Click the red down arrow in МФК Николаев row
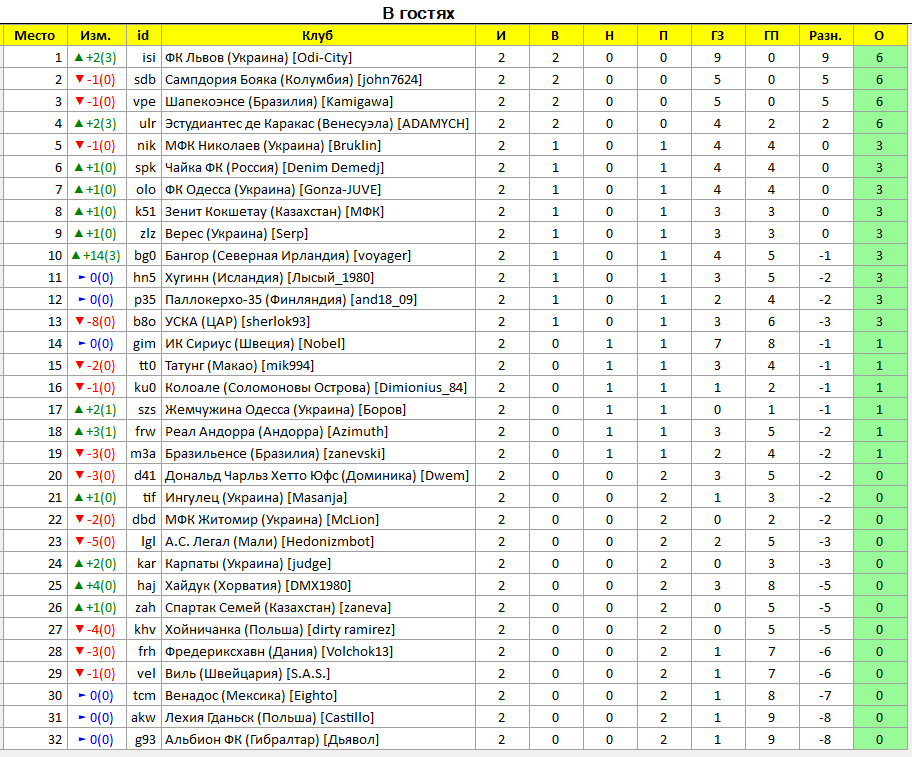The image size is (912, 757). coord(80,145)
